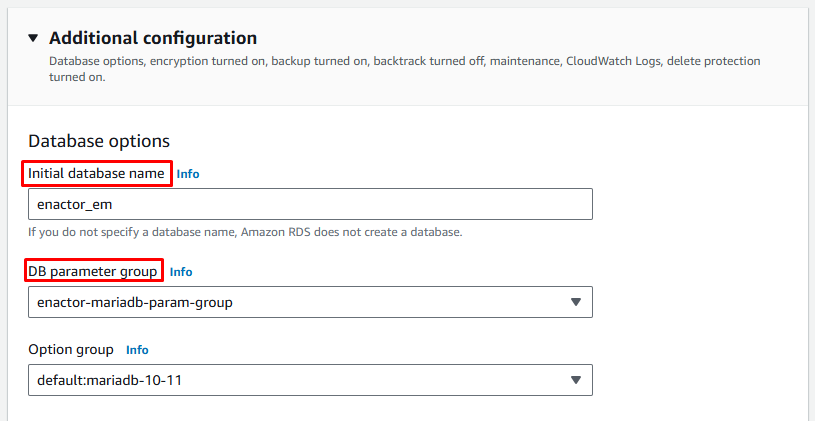Click arrow icon on Option group select

[575, 380]
